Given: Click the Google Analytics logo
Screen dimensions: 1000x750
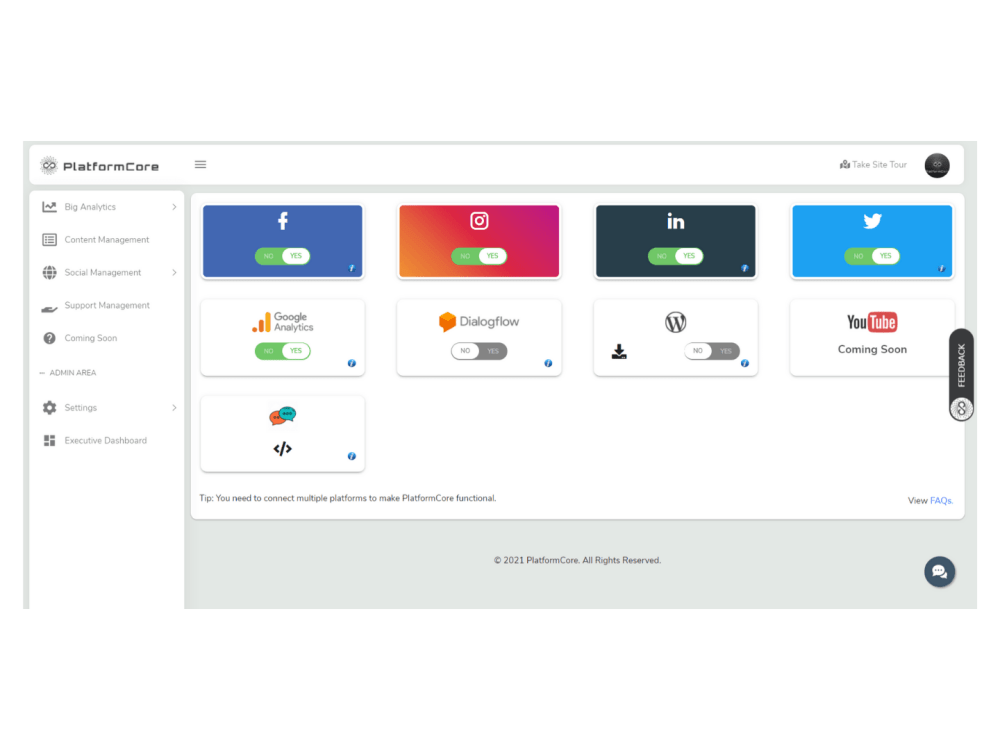Looking at the screenshot, I should point(283,322).
